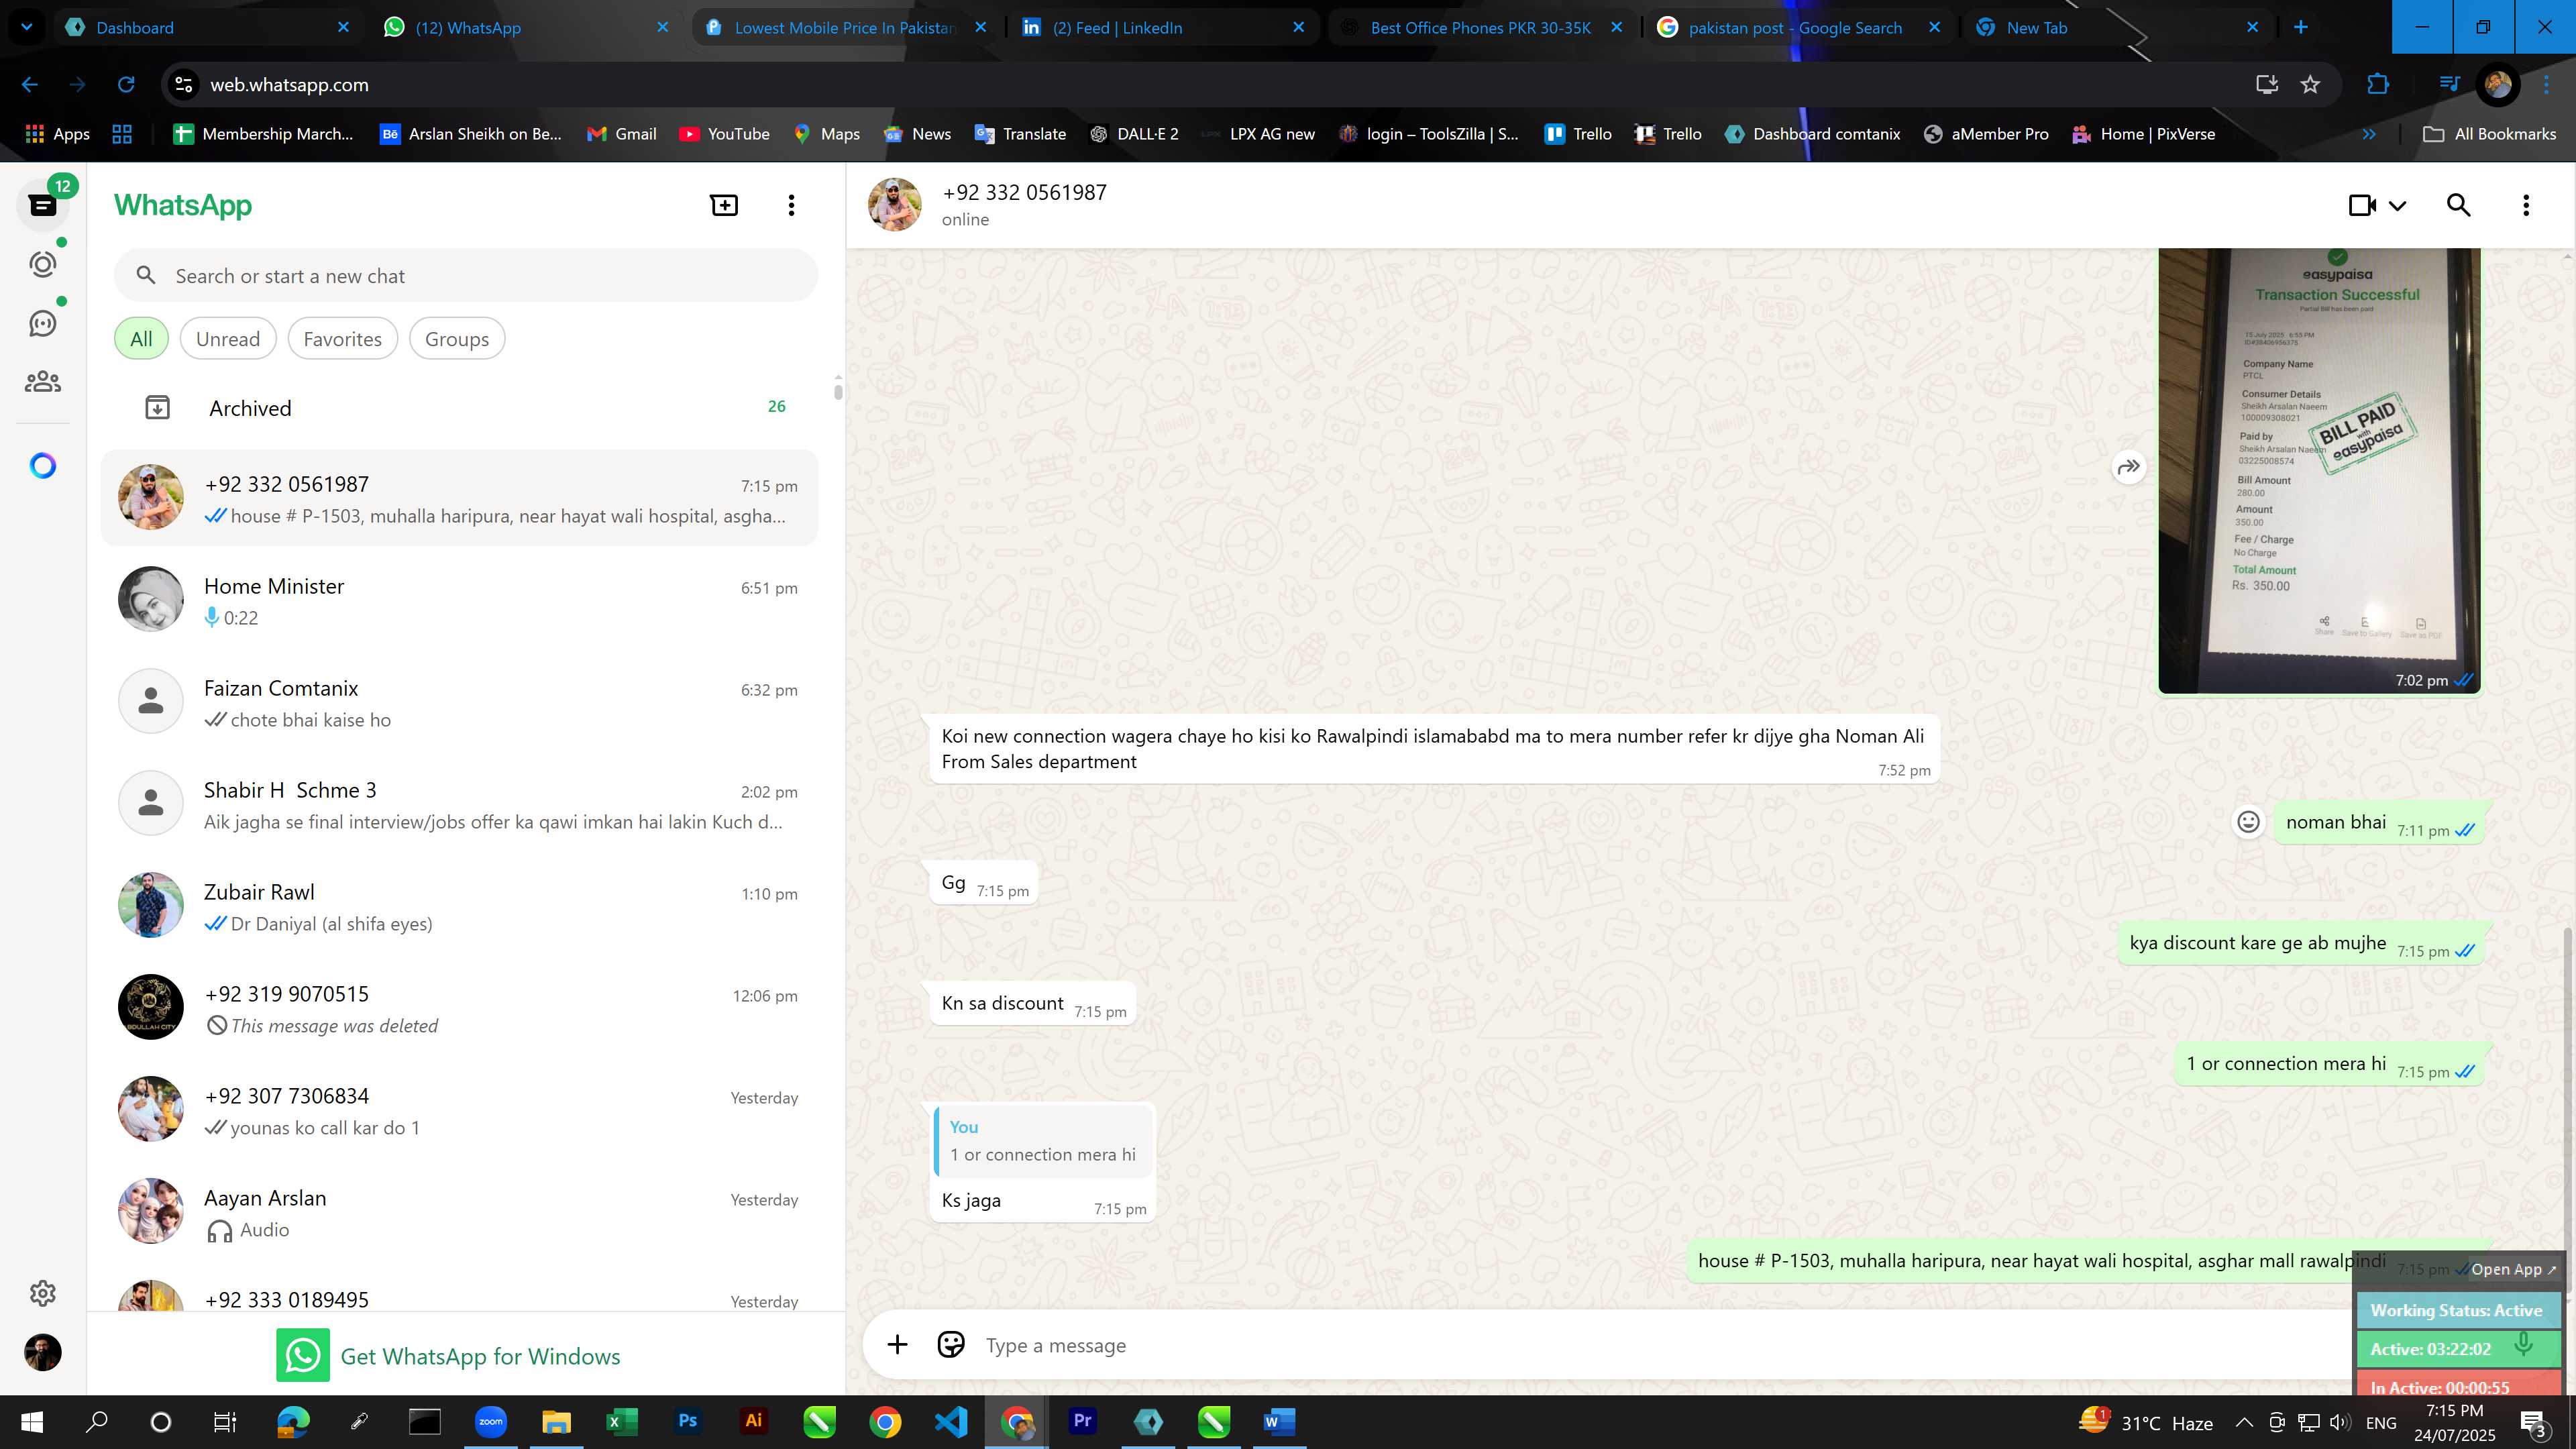
Task: Open the Extensions puzzle icon
Action: click(x=2378, y=85)
